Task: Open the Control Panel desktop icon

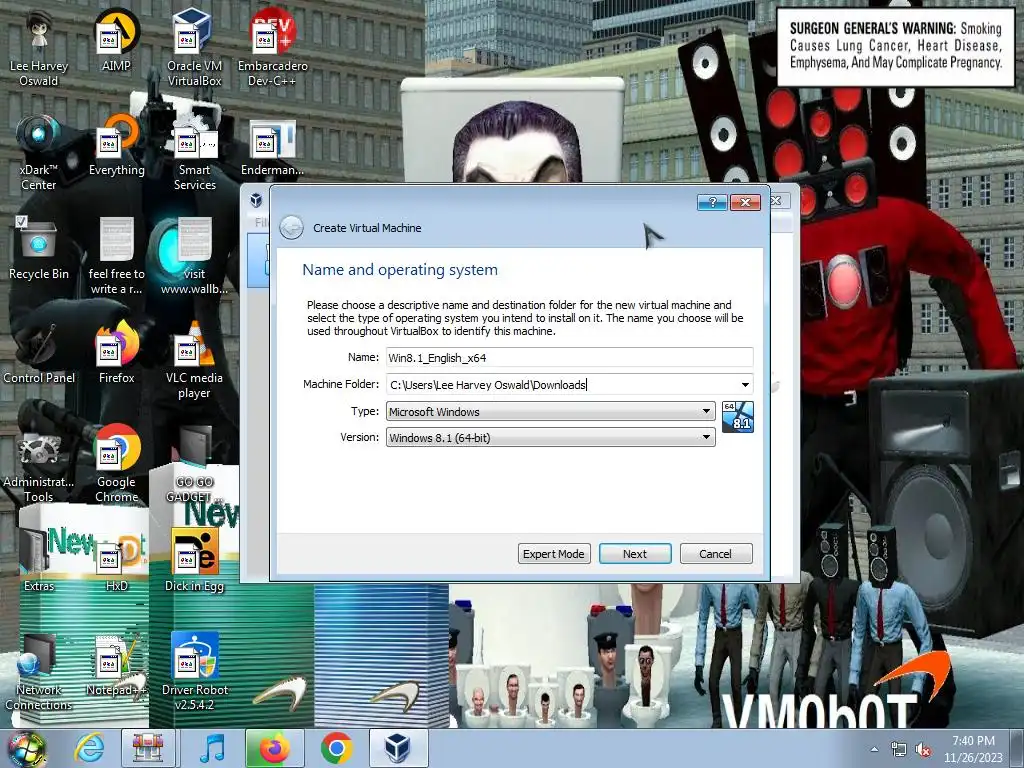Action: click(x=39, y=353)
